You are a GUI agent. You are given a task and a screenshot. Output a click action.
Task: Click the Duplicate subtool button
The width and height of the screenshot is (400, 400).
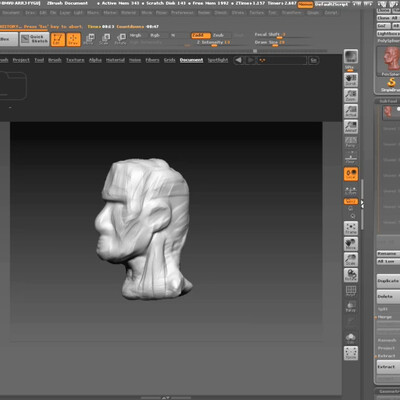(388, 281)
